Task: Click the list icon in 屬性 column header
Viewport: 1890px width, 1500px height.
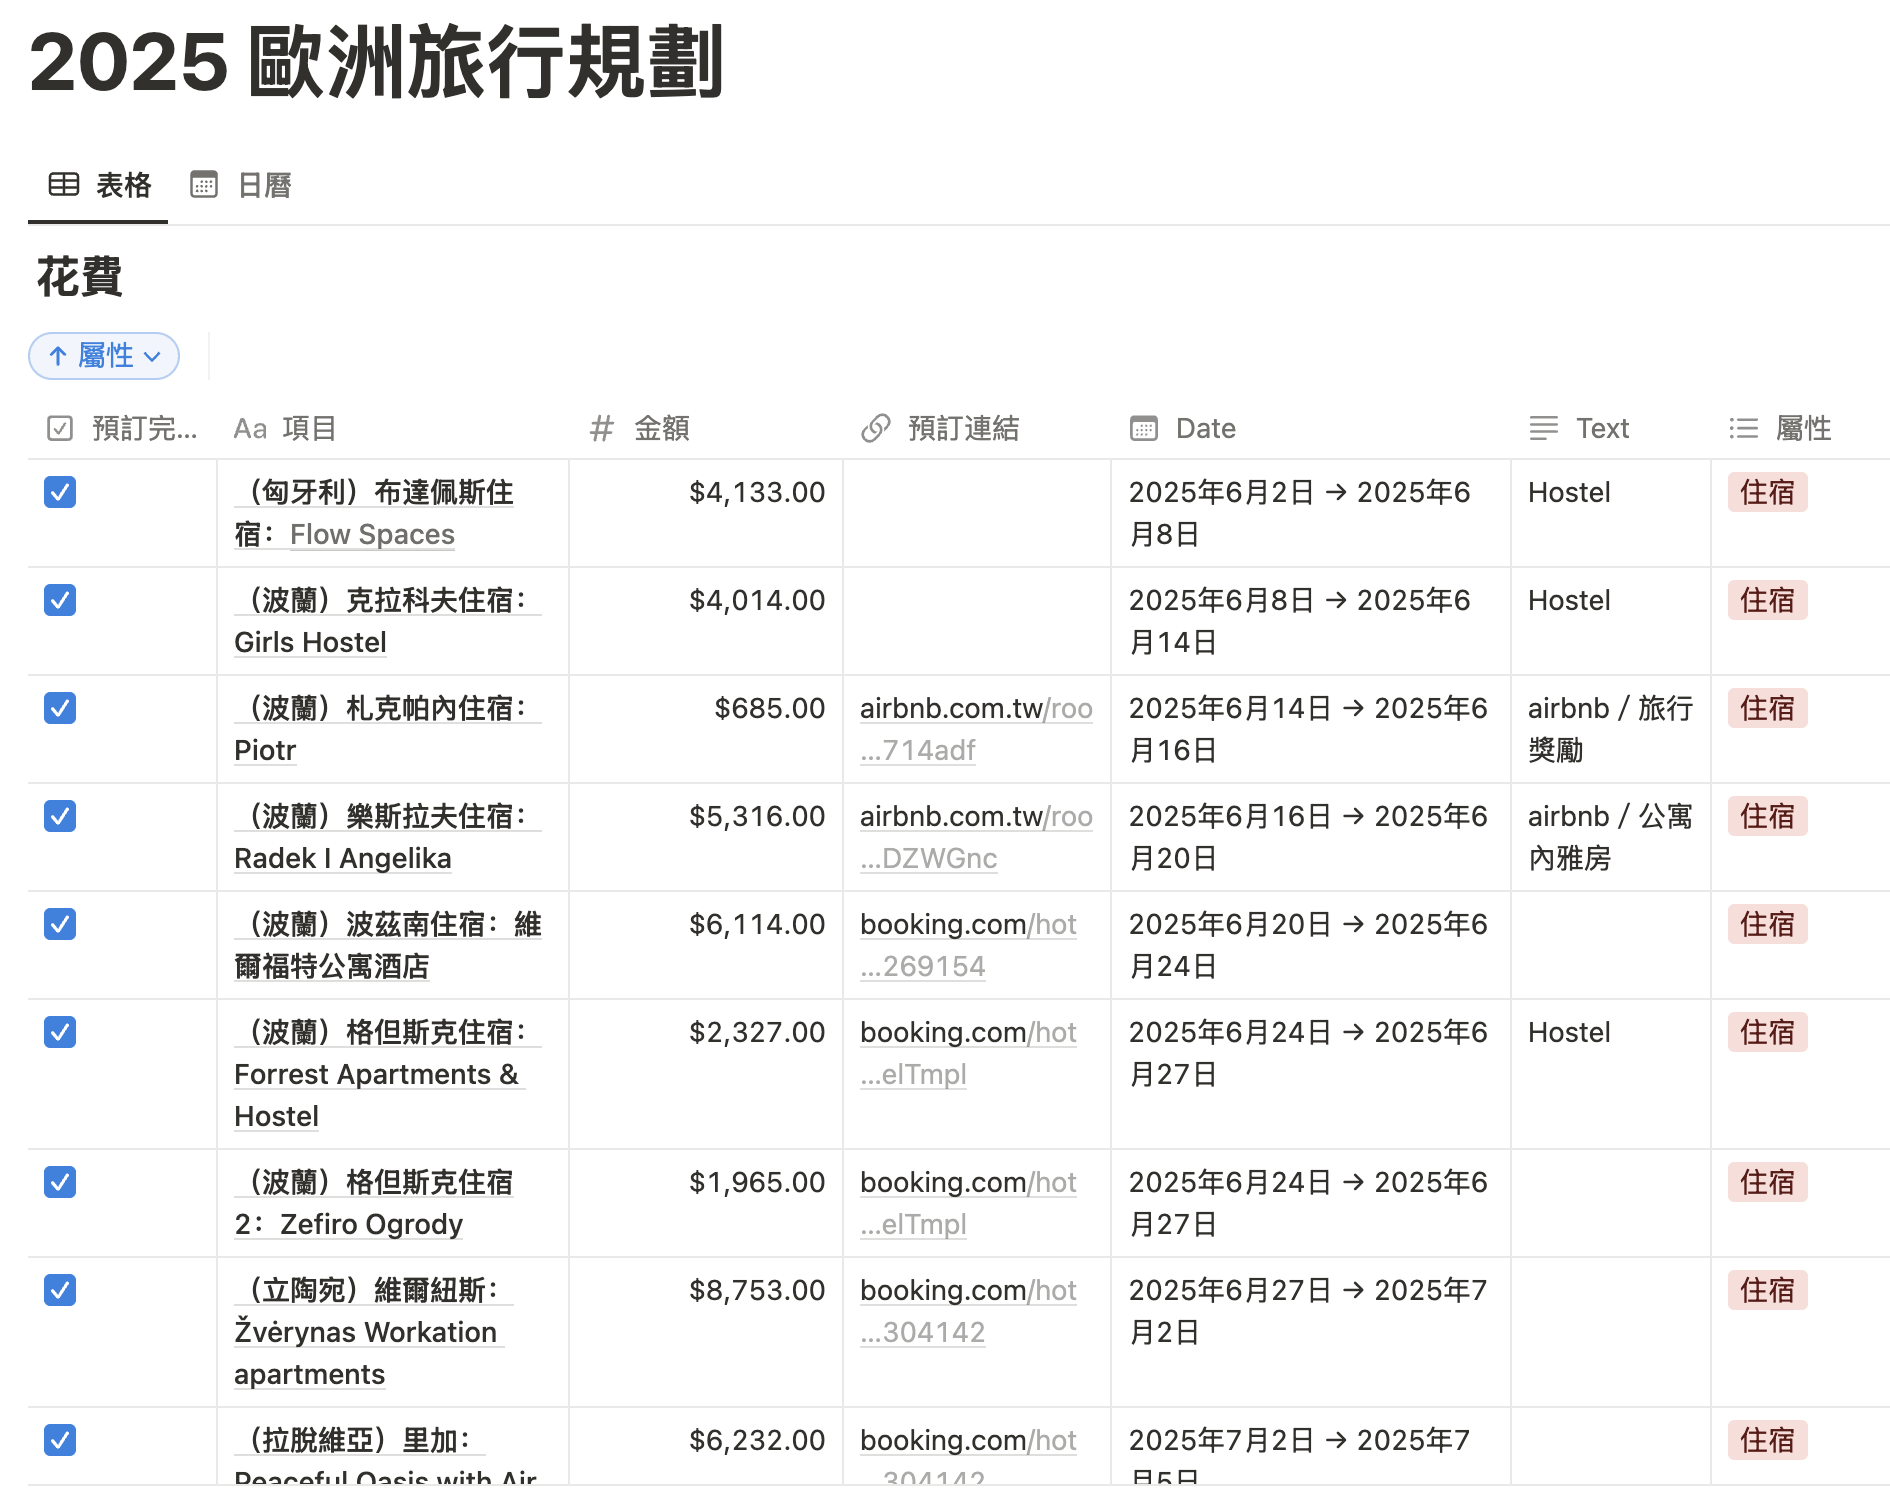Action: click(1743, 429)
